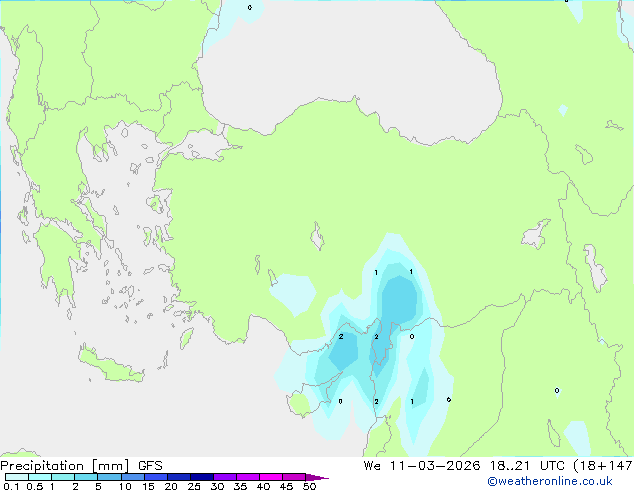
Task: Click the '20' legend scale value
Action: click(171, 486)
